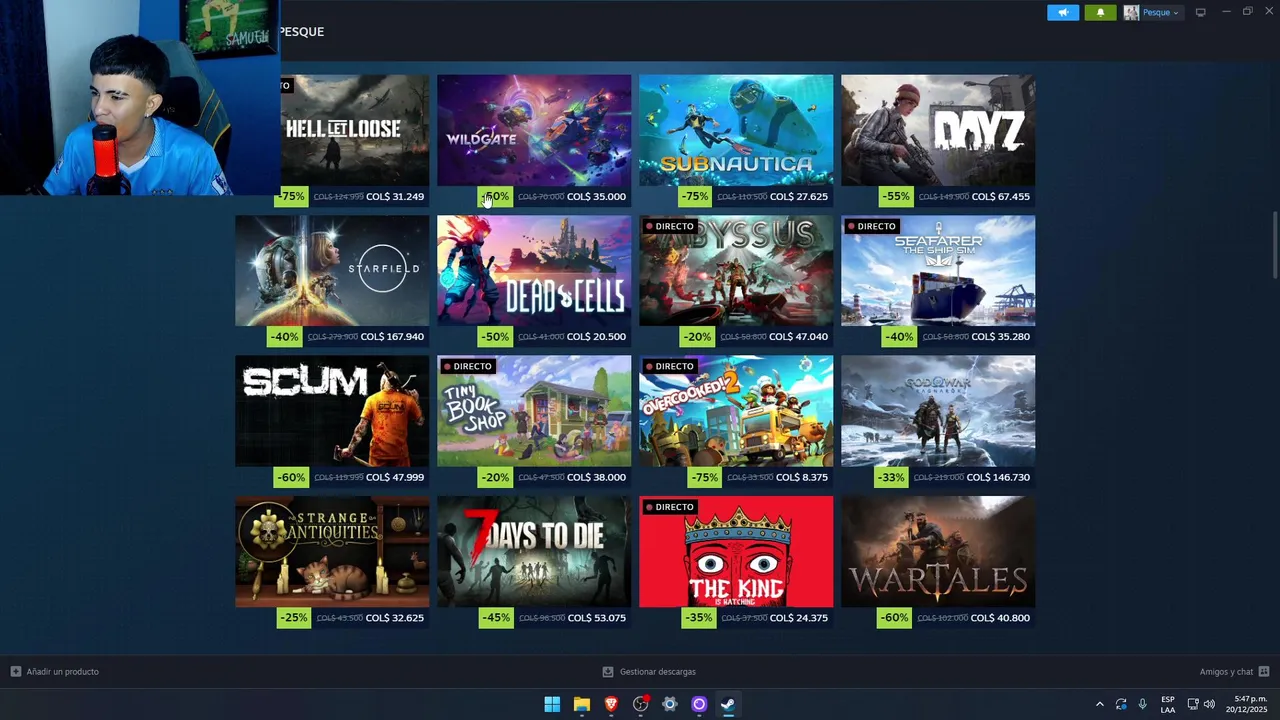Open the gear Settings app in the taskbar
This screenshot has height=720, width=1280.
(670, 704)
